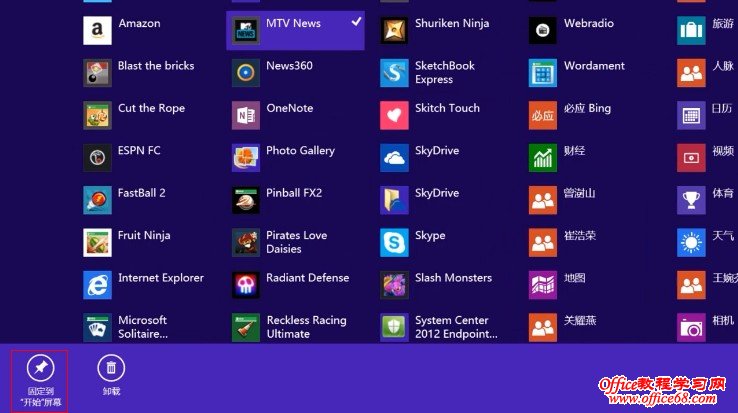This screenshot has height=413, width=738.
Task: Open the Weather sun icon
Action: pyautogui.click(x=691, y=243)
